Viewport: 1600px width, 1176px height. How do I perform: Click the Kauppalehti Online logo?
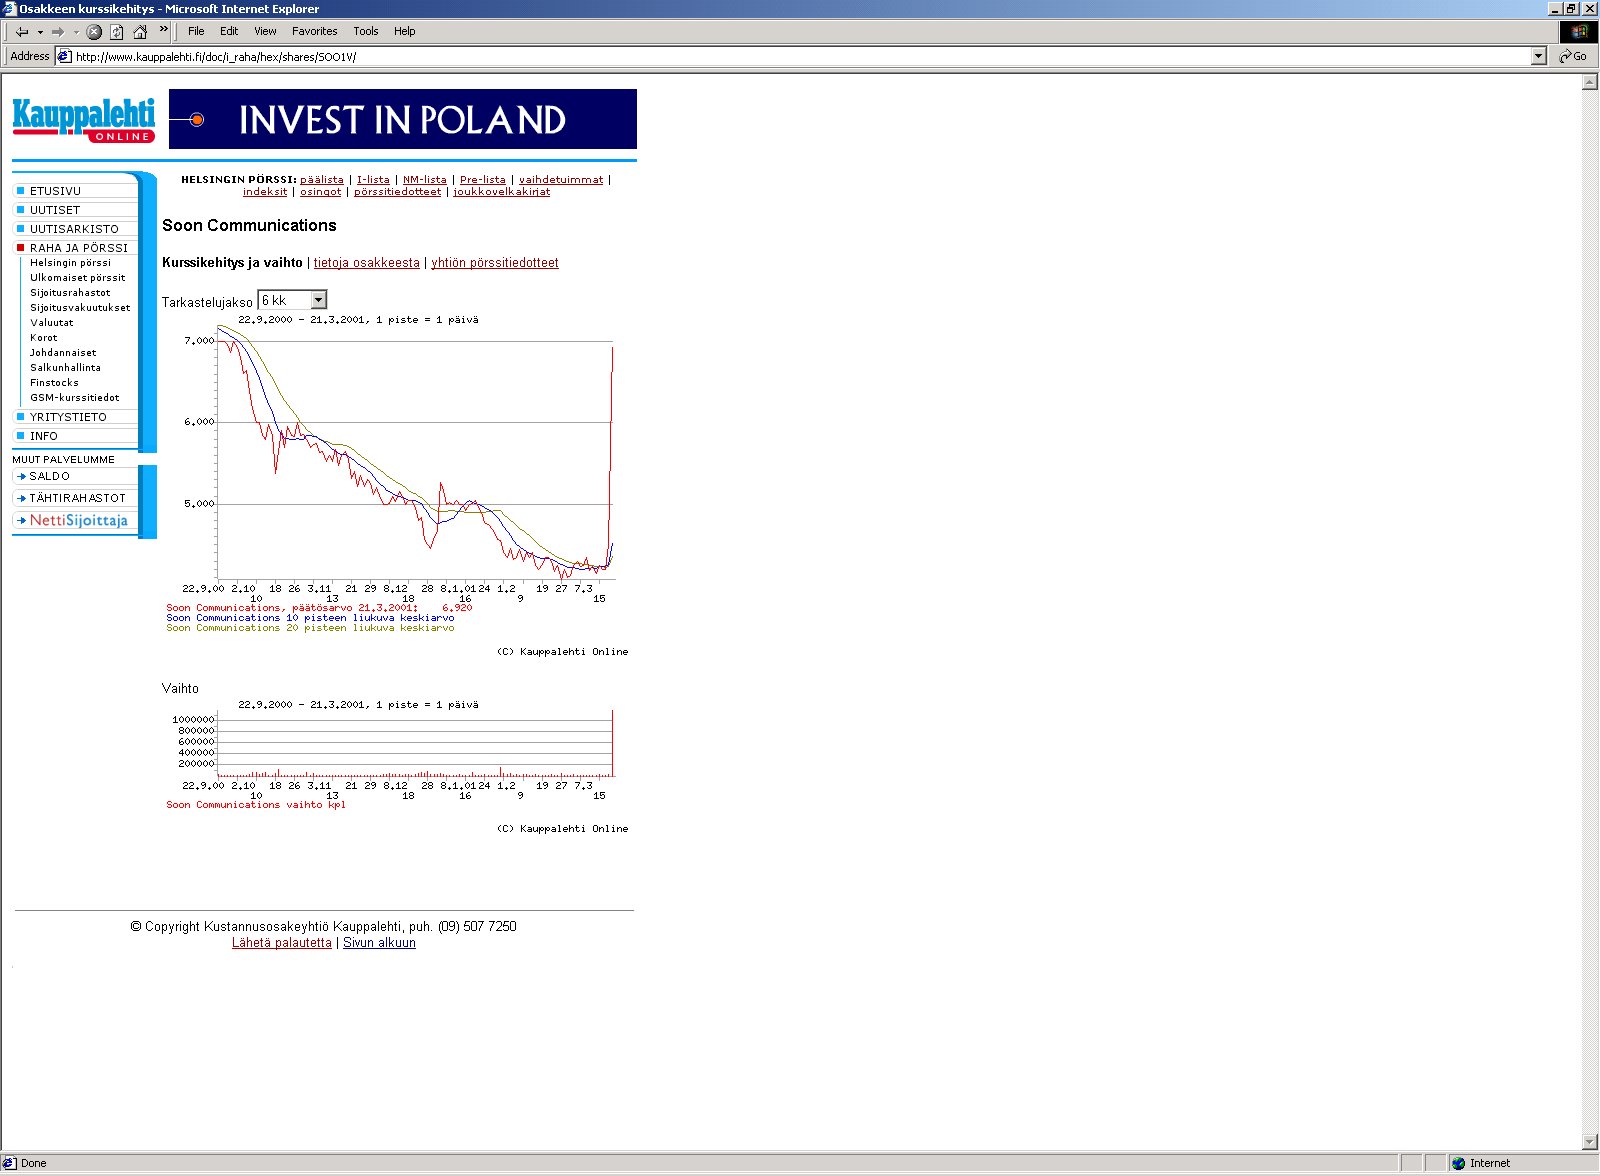[x=84, y=120]
